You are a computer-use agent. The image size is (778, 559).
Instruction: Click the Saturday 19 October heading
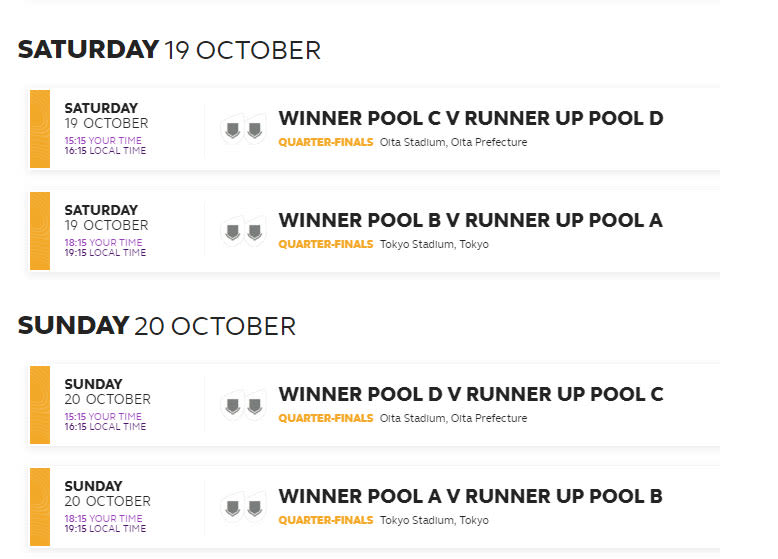coord(169,50)
